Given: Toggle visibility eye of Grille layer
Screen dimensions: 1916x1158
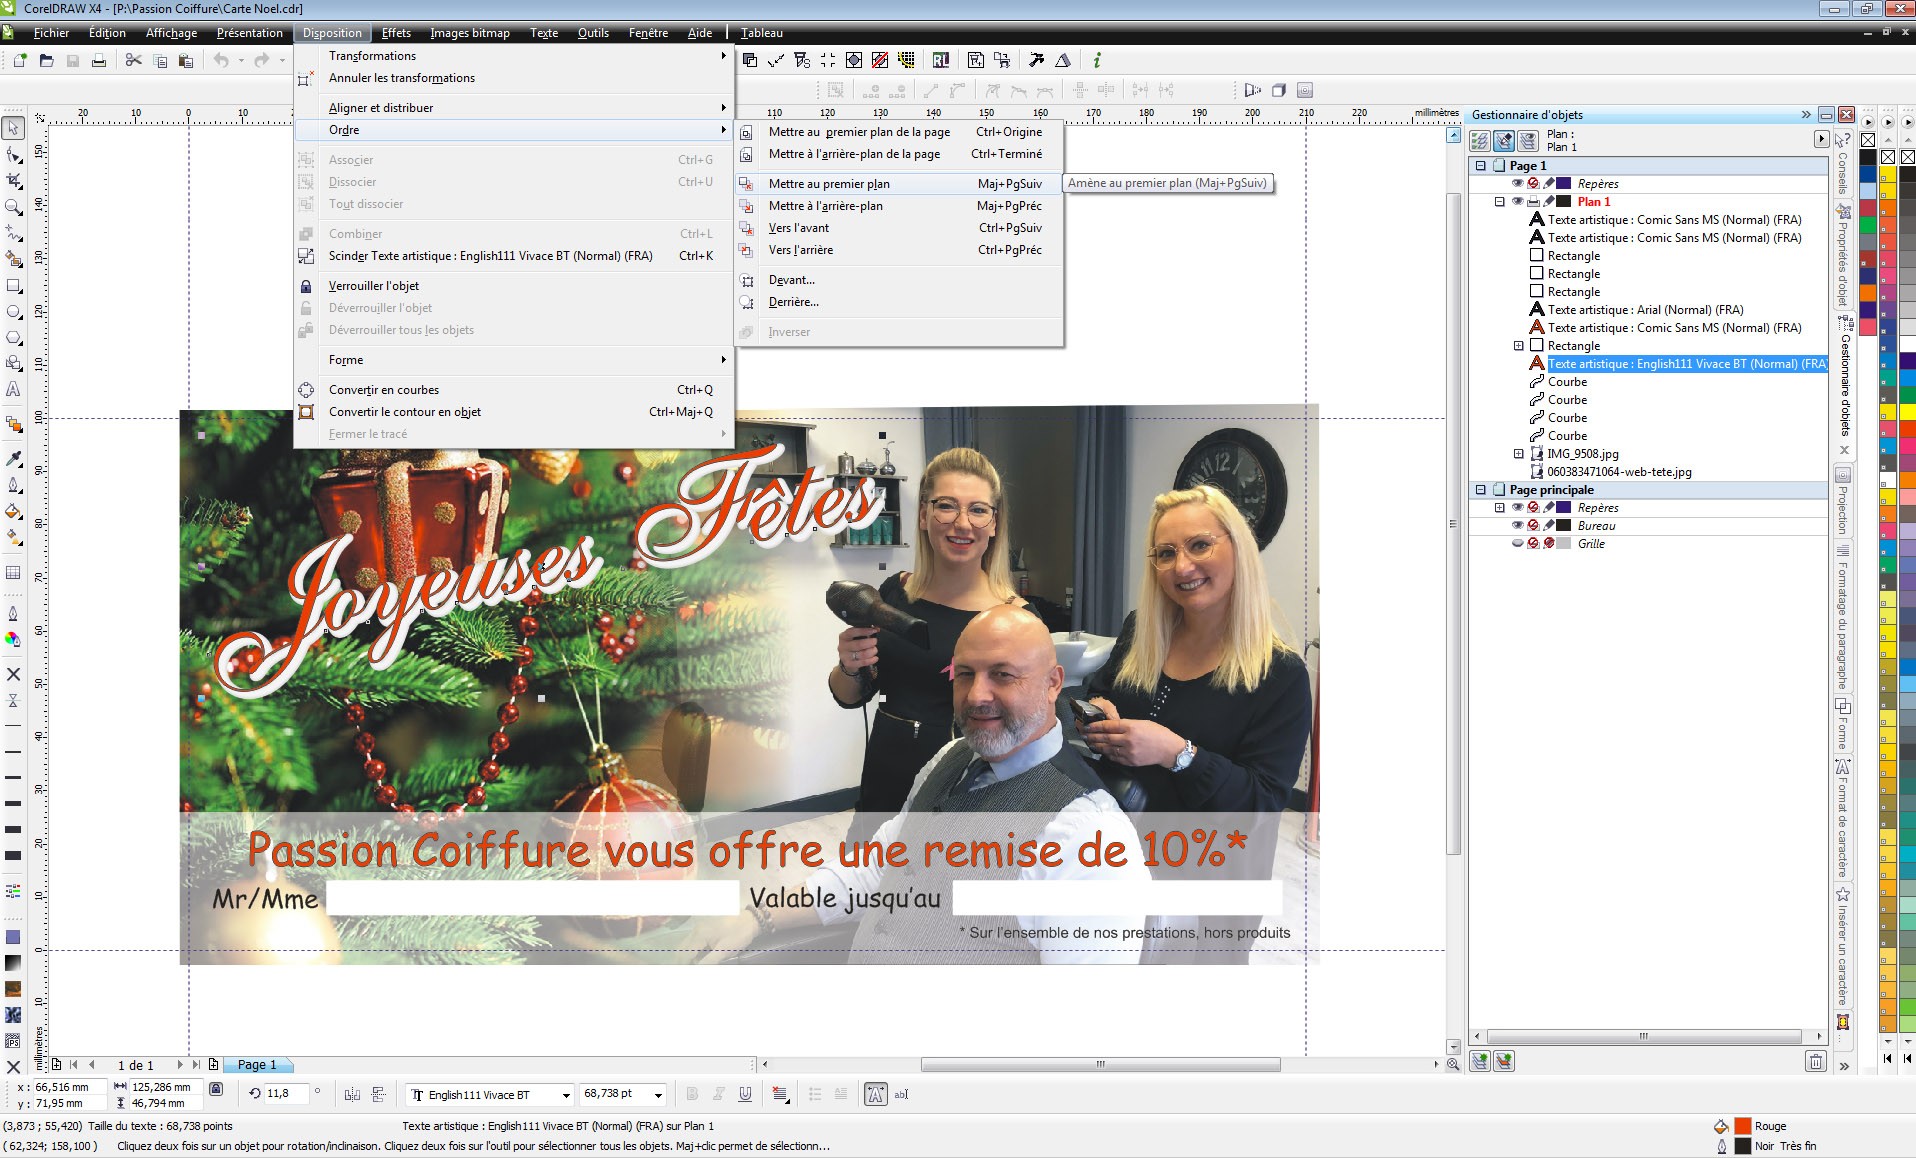Looking at the screenshot, I should click(1517, 544).
